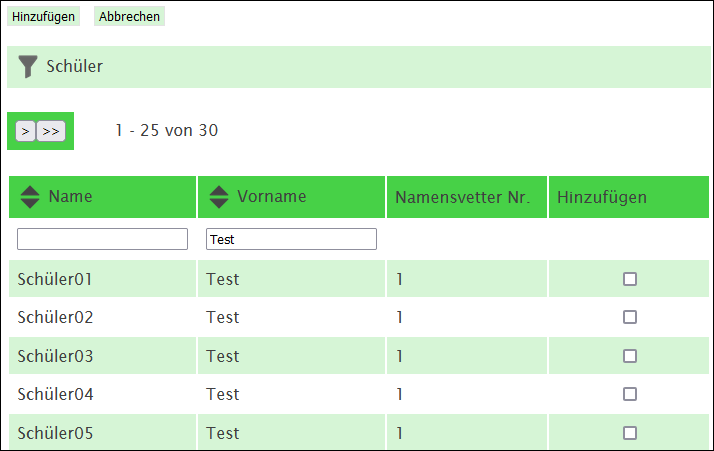Select the checkbox in Schüler04 row

(630, 394)
